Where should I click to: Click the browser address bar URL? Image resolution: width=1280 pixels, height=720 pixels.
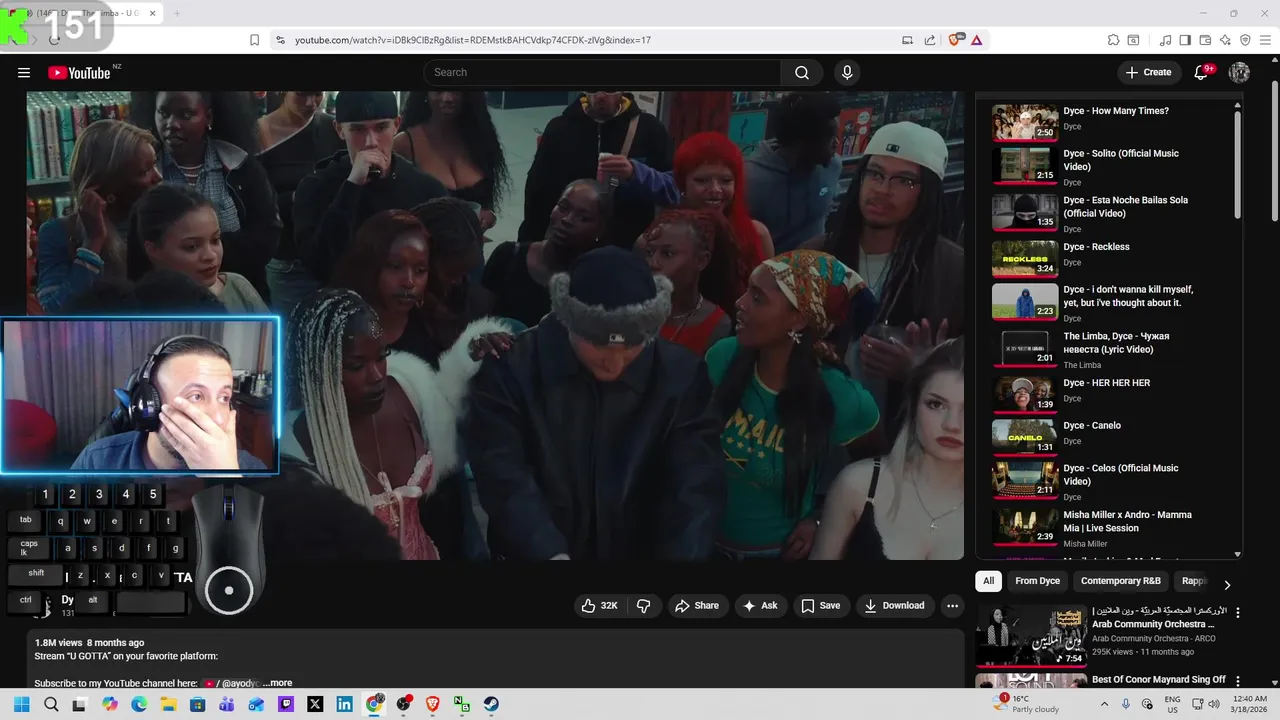[473, 40]
